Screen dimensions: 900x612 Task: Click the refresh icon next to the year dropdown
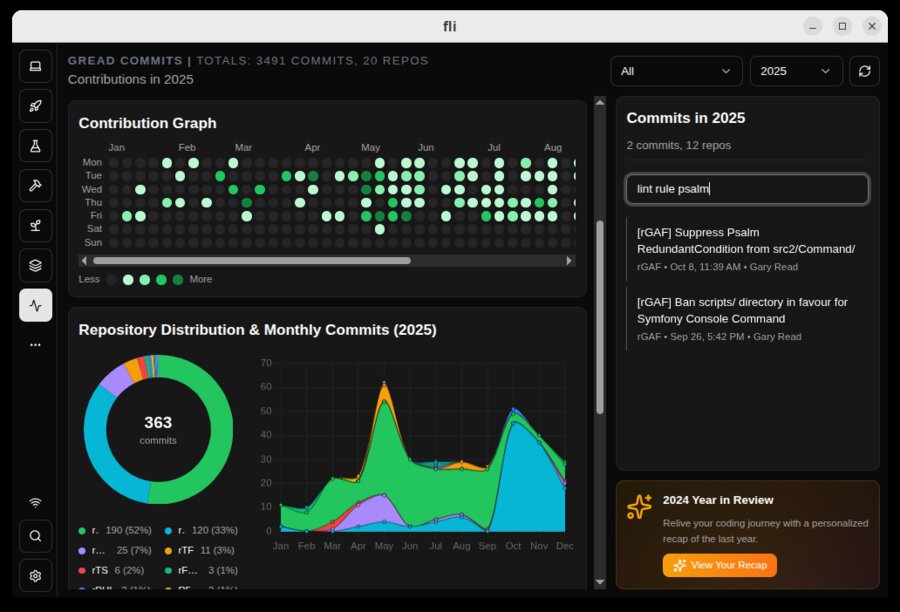tap(864, 71)
